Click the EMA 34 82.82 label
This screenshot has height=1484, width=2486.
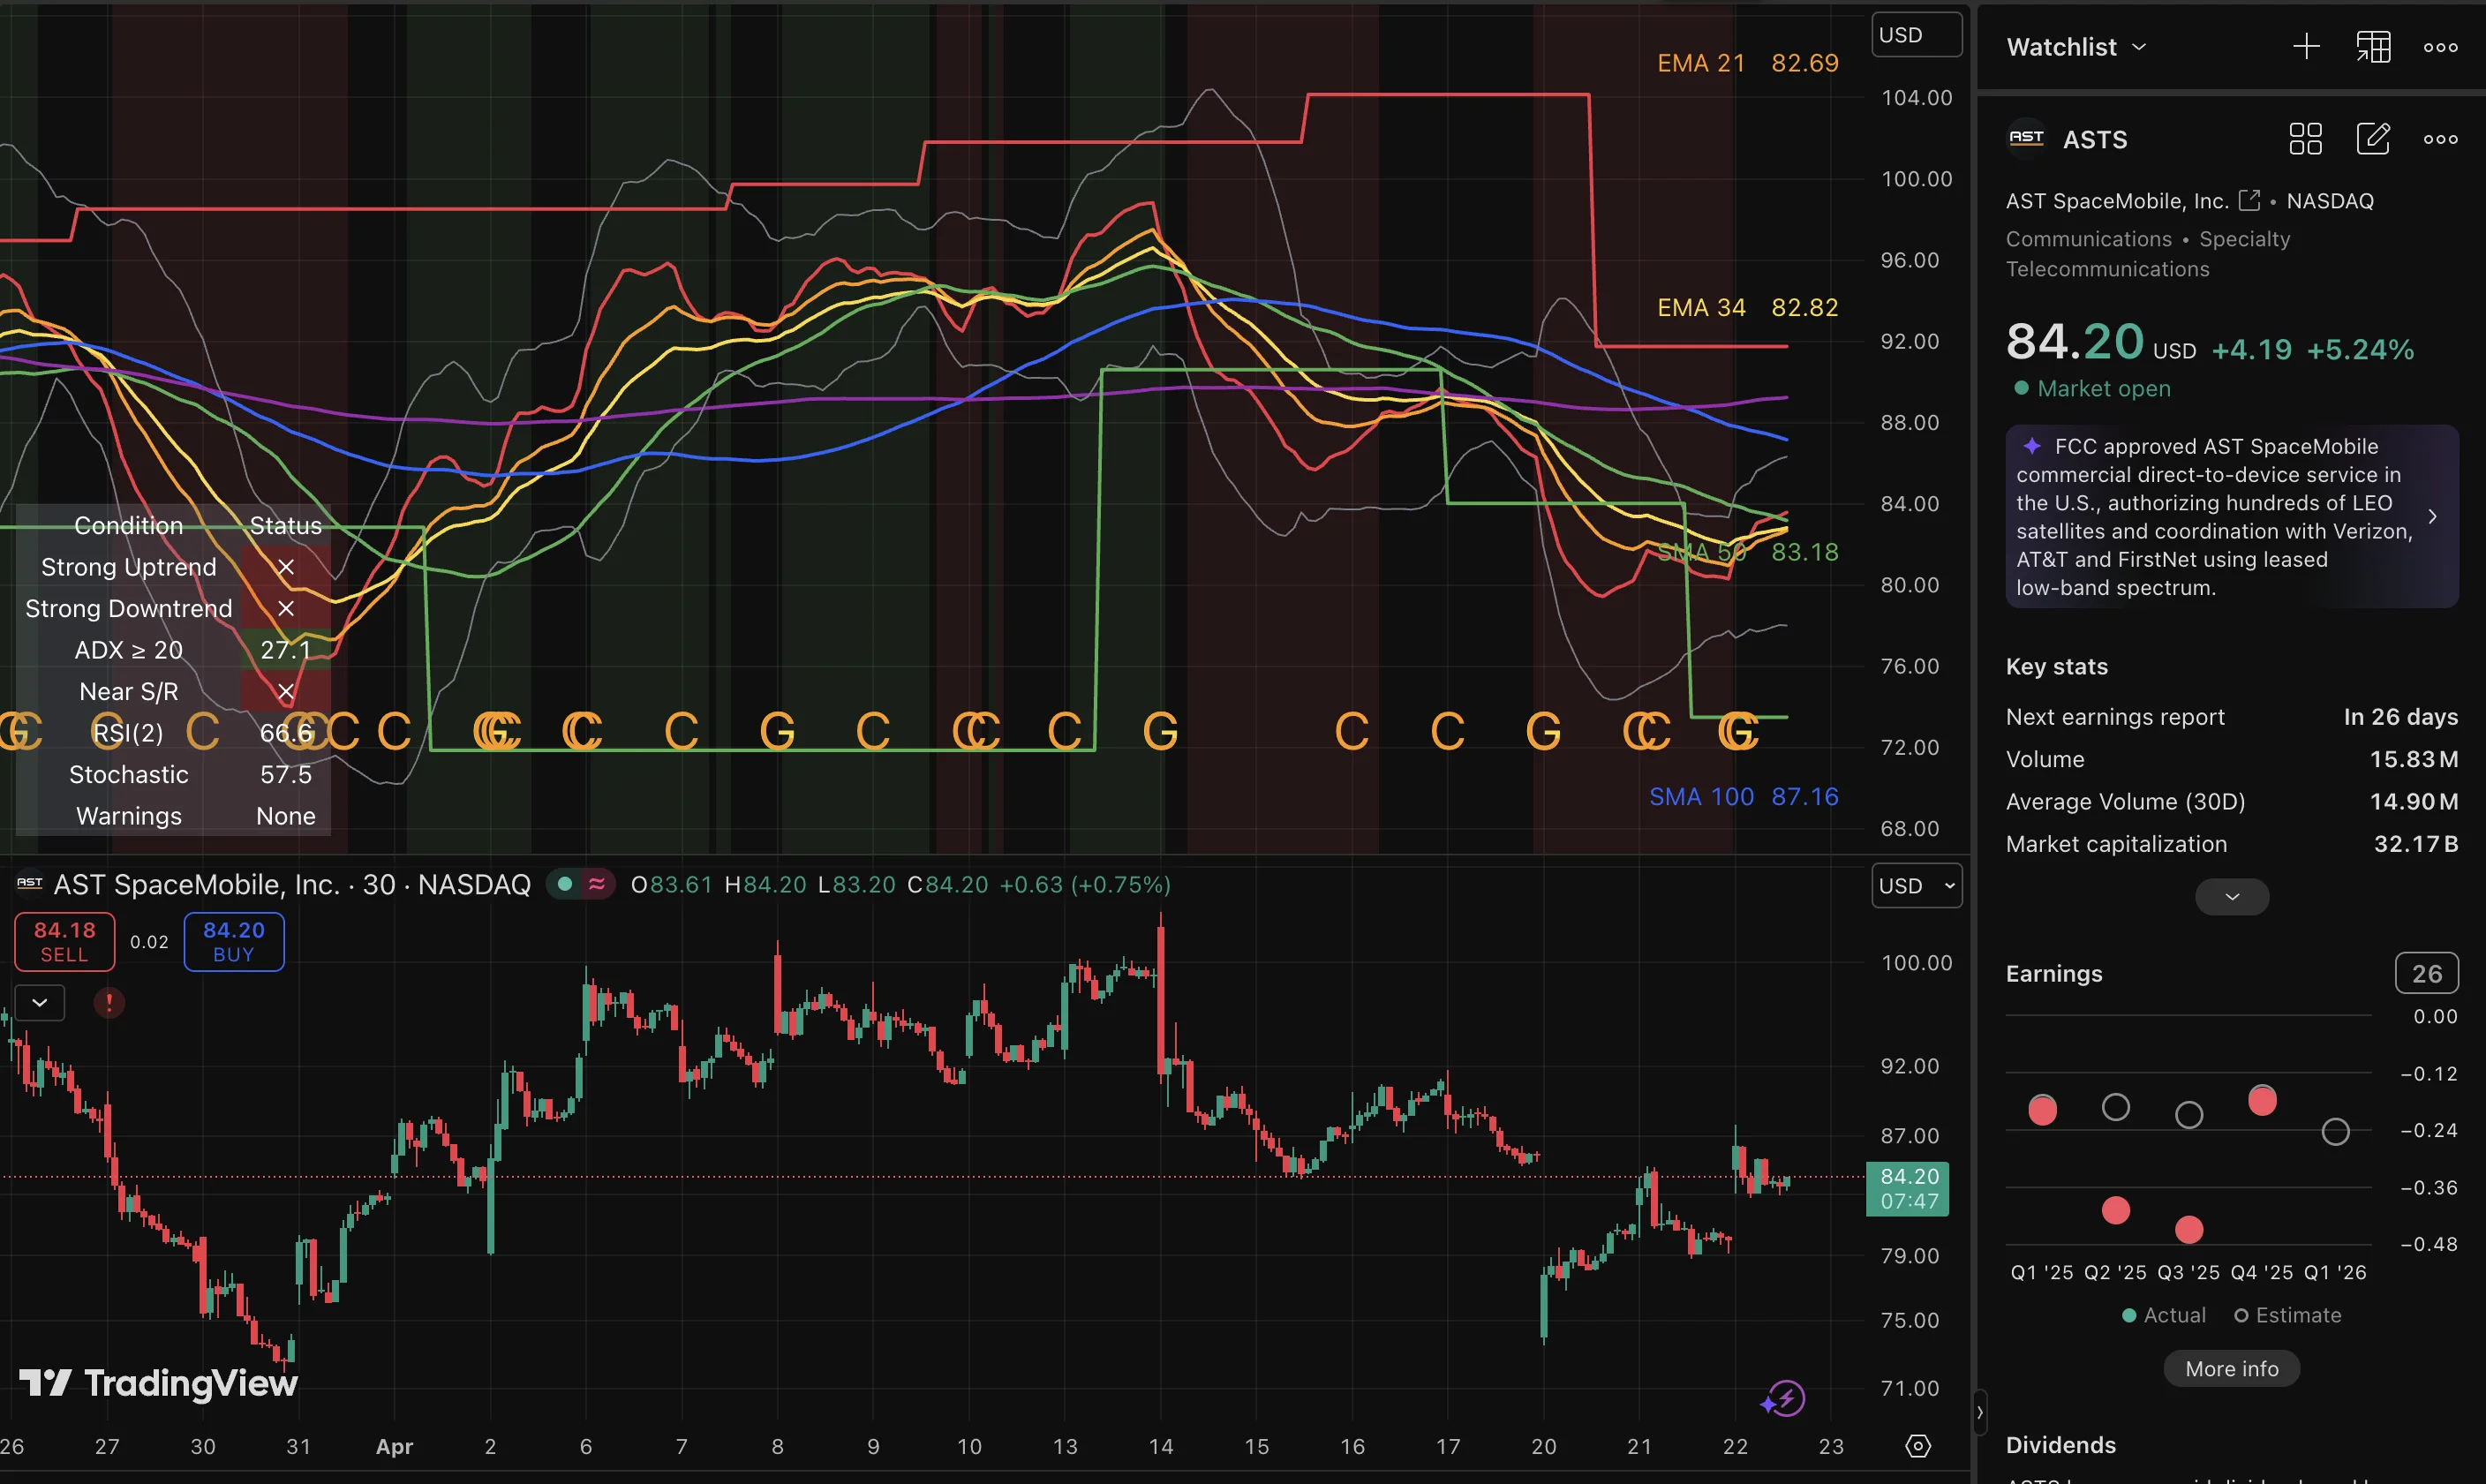pos(1747,307)
